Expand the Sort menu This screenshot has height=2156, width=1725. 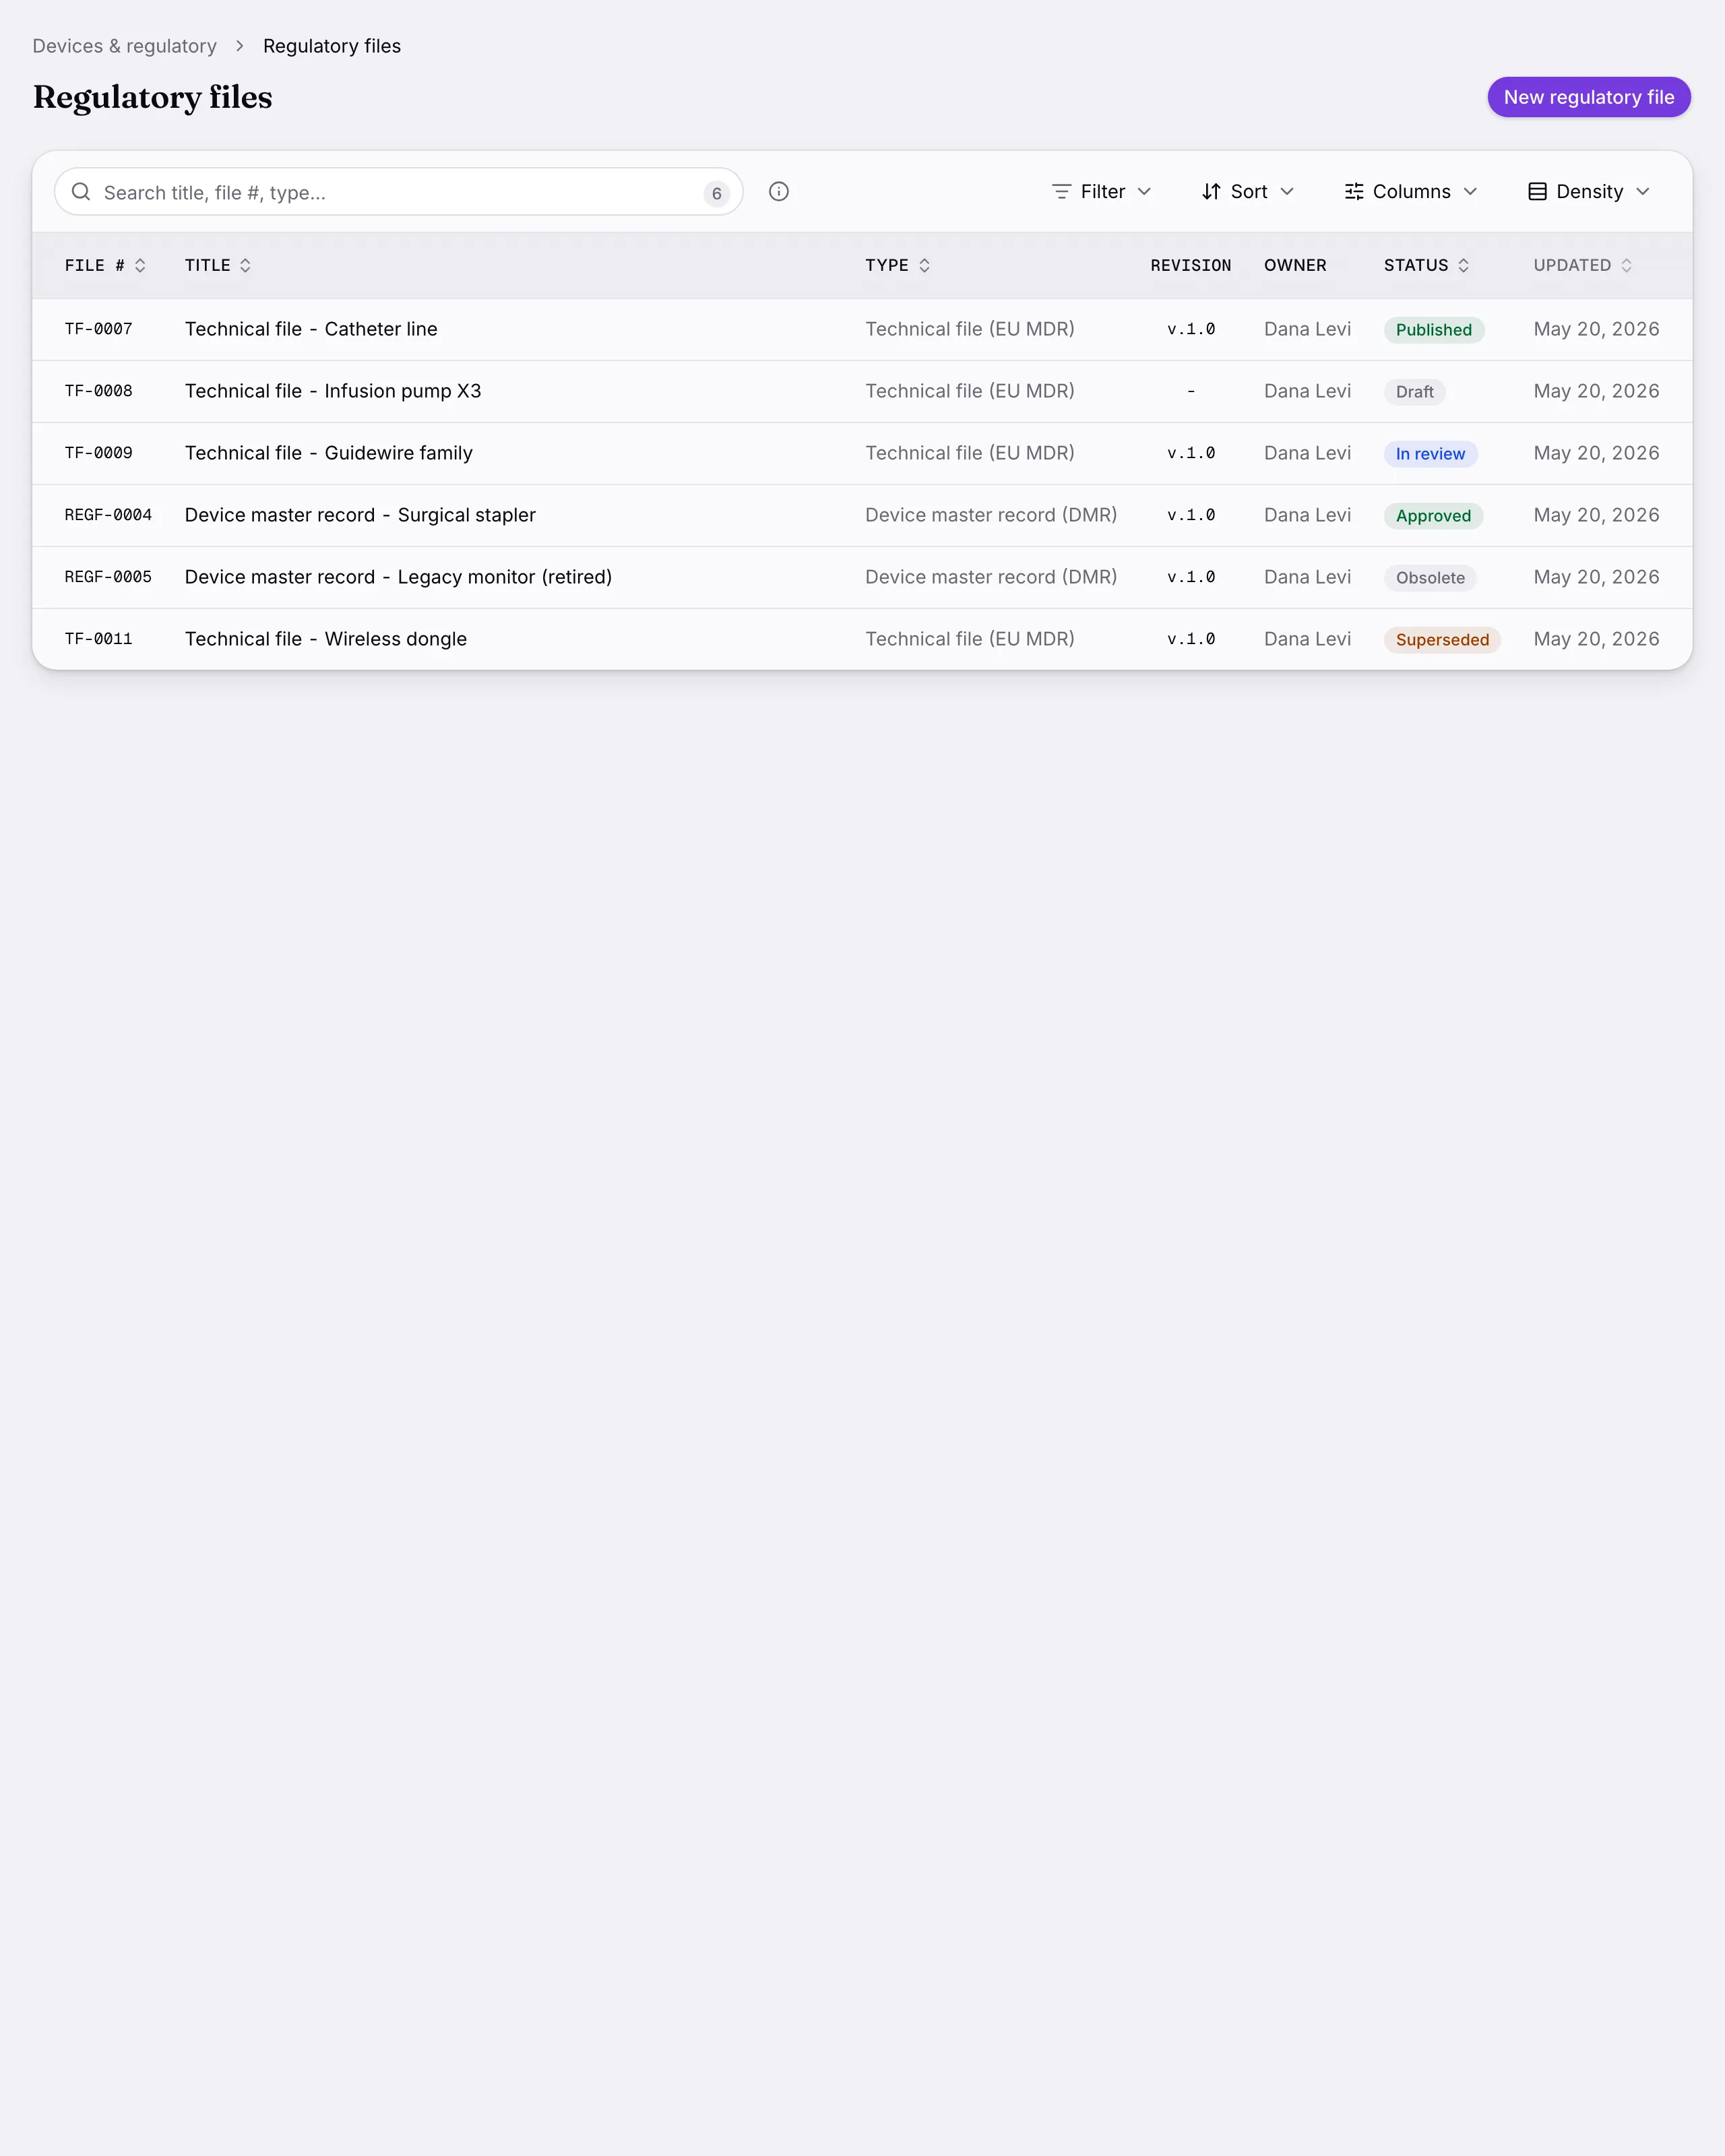1248,191
